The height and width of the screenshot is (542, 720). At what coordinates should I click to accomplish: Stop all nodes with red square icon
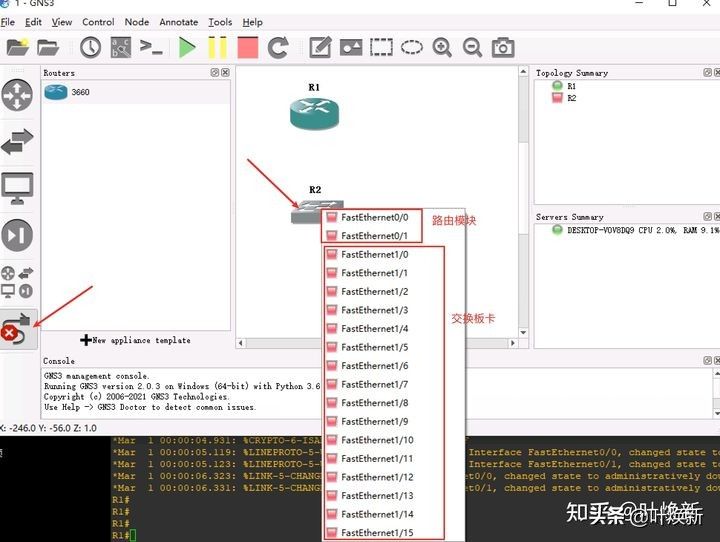pyautogui.click(x=247, y=46)
